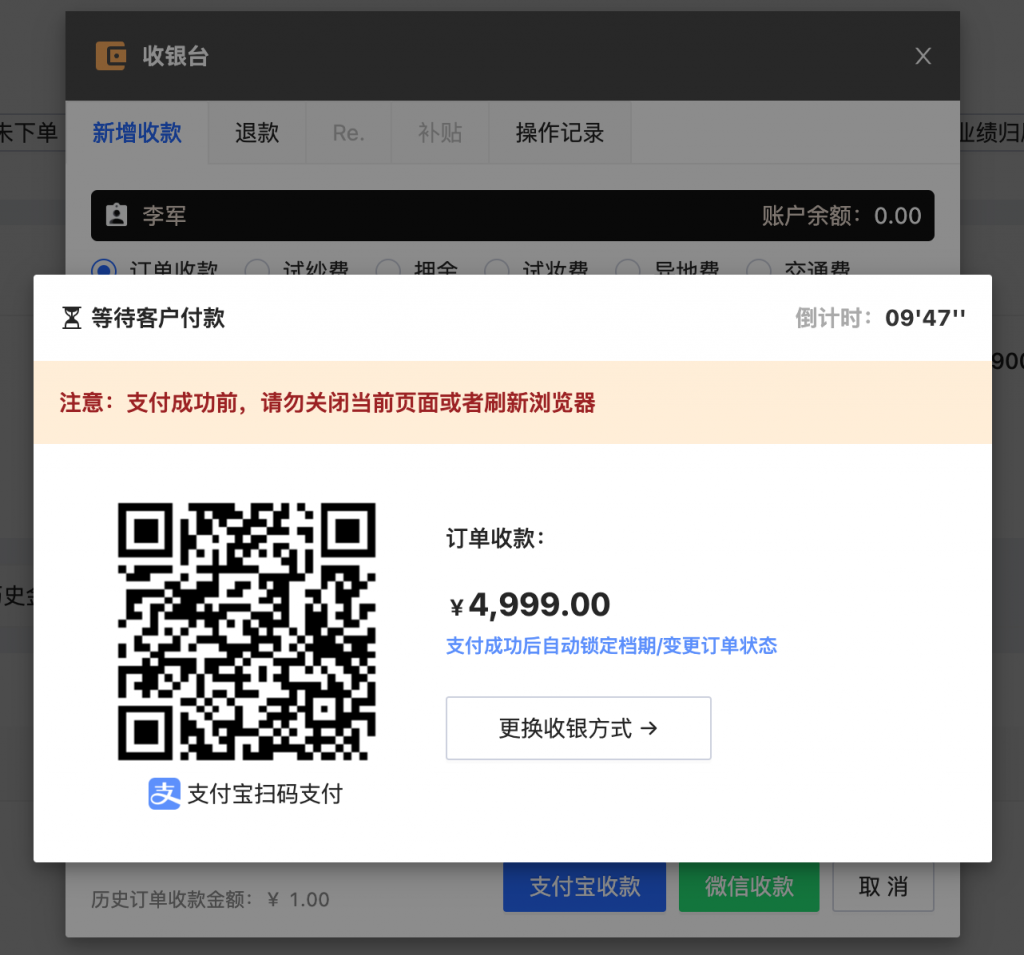This screenshot has width=1024, height=955.
Task: Click the hourglass icon next to 等待客户付款
Action: [71, 318]
